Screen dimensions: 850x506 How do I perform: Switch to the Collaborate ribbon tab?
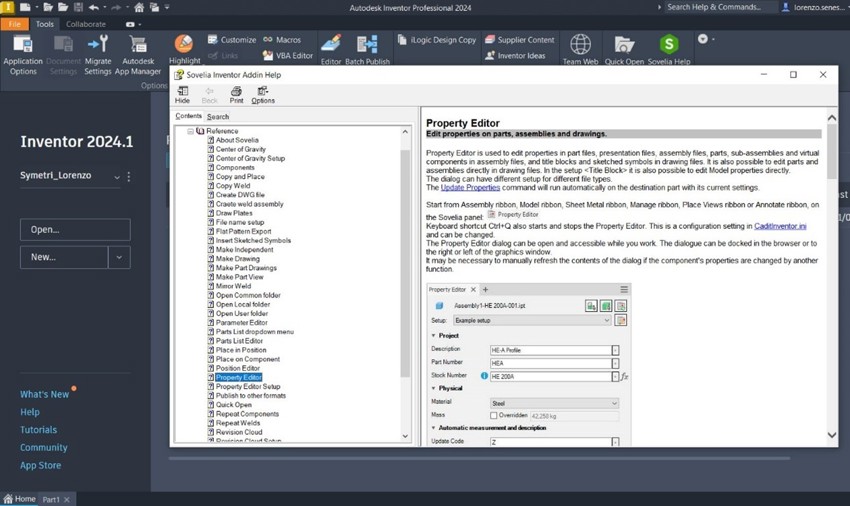coord(86,24)
